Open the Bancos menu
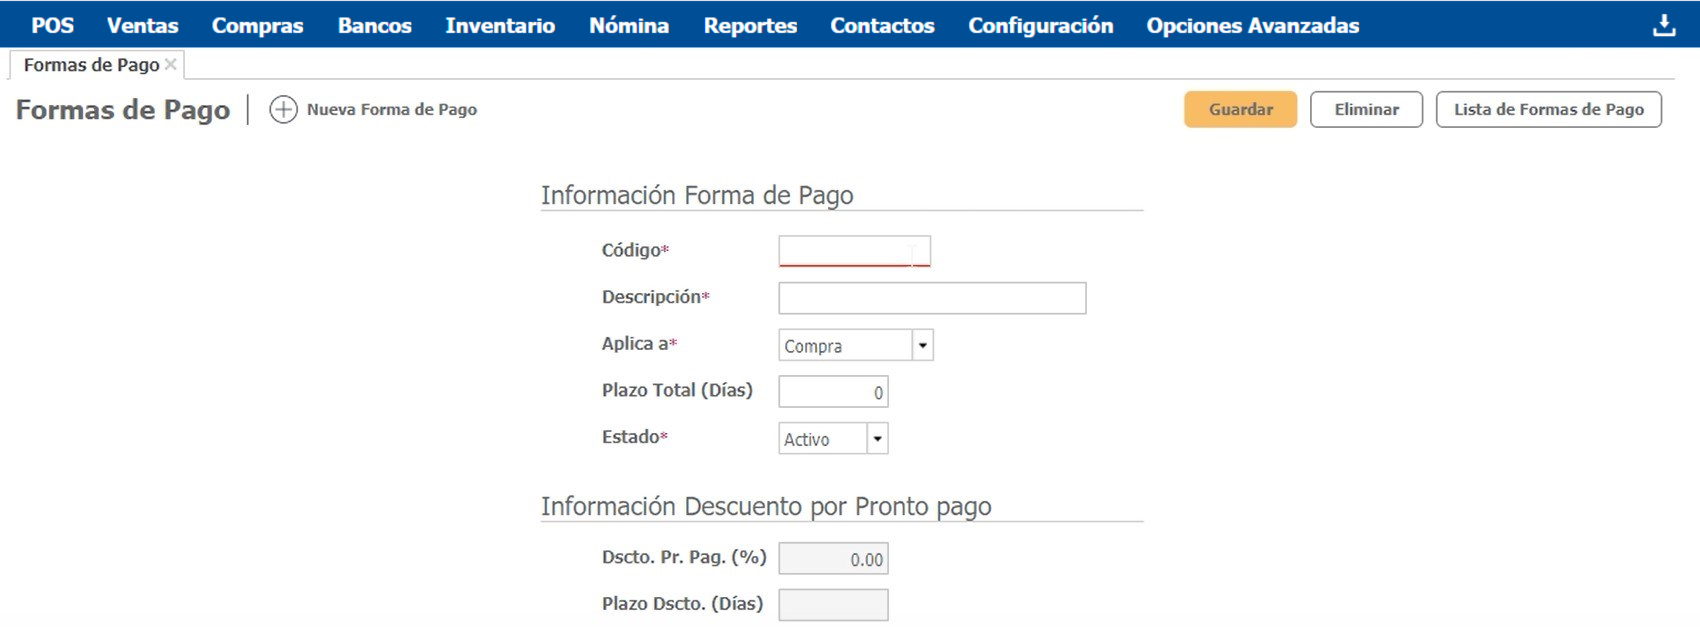This screenshot has height=627, width=1700. click(x=374, y=25)
